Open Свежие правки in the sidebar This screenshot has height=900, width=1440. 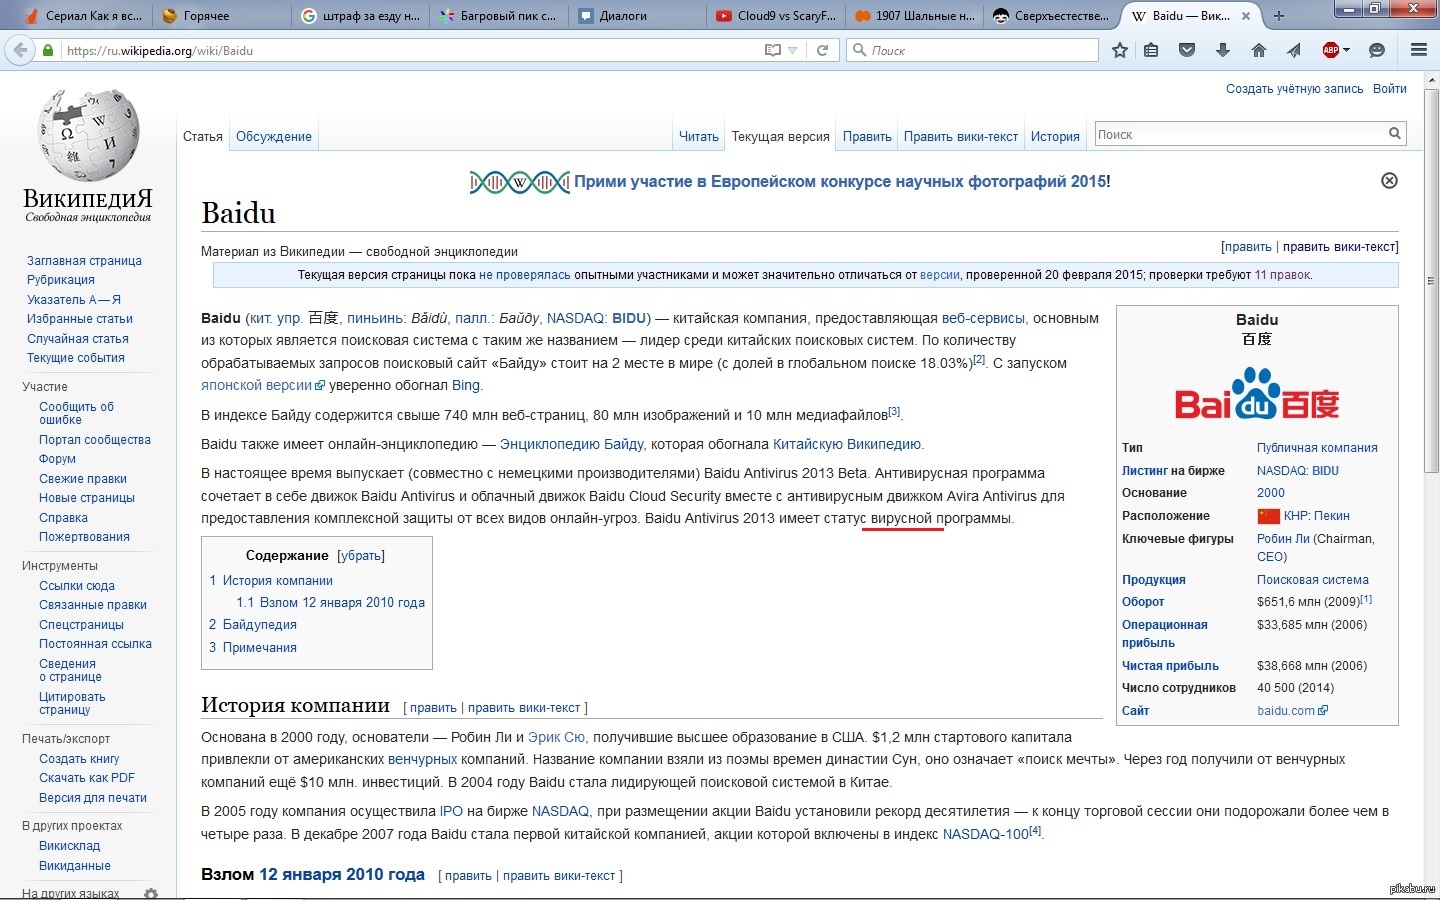coord(83,479)
